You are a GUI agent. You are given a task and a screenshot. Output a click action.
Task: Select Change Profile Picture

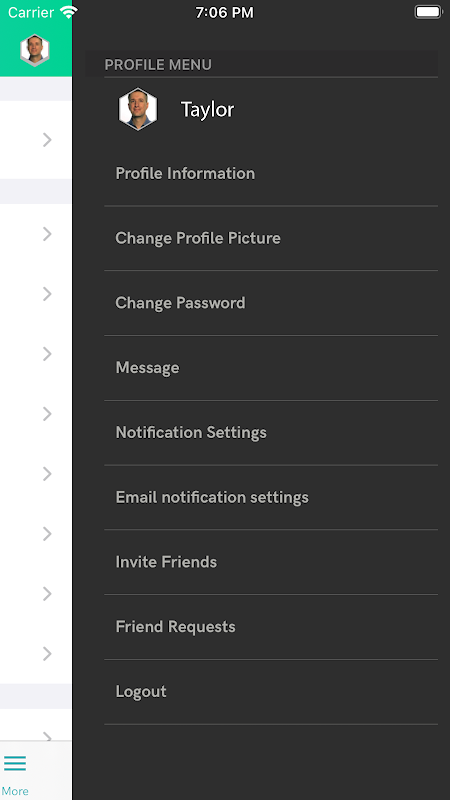click(271, 238)
